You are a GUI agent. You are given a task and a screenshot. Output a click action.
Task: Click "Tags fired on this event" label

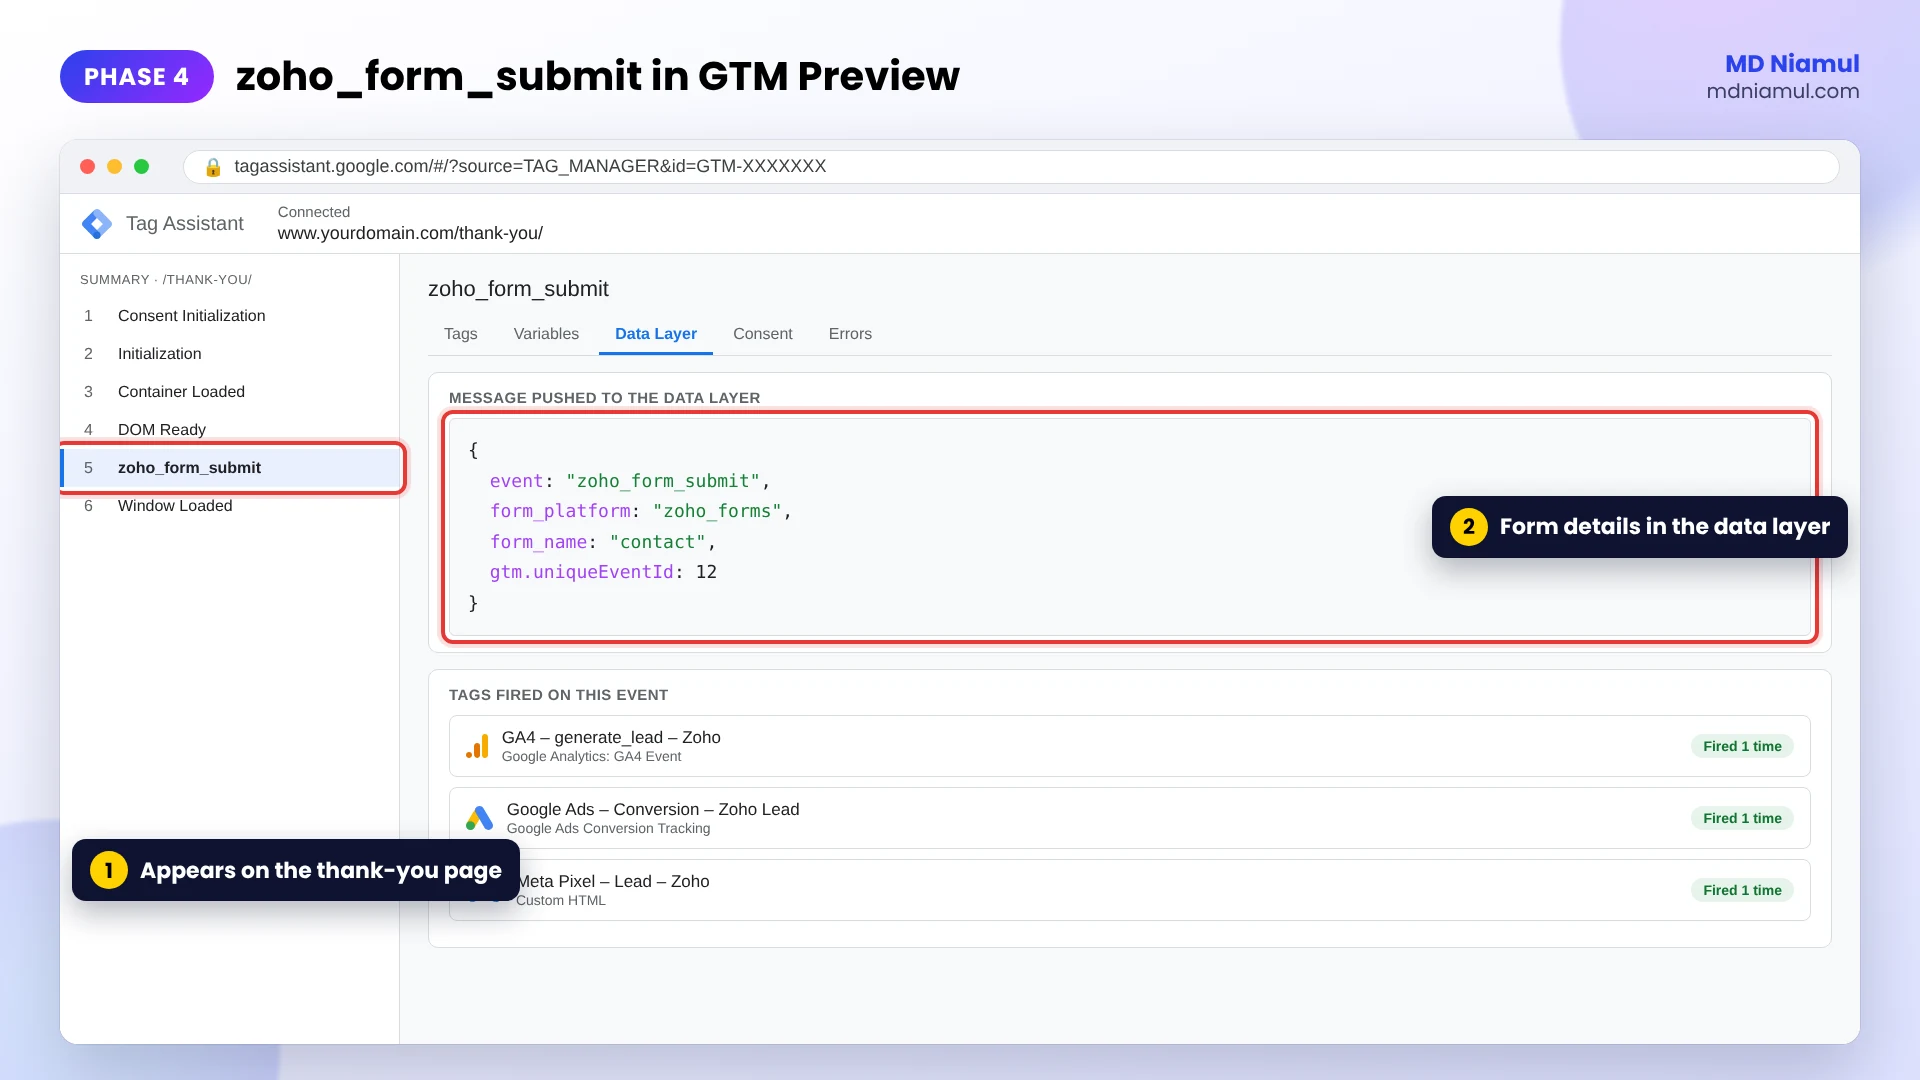point(558,695)
